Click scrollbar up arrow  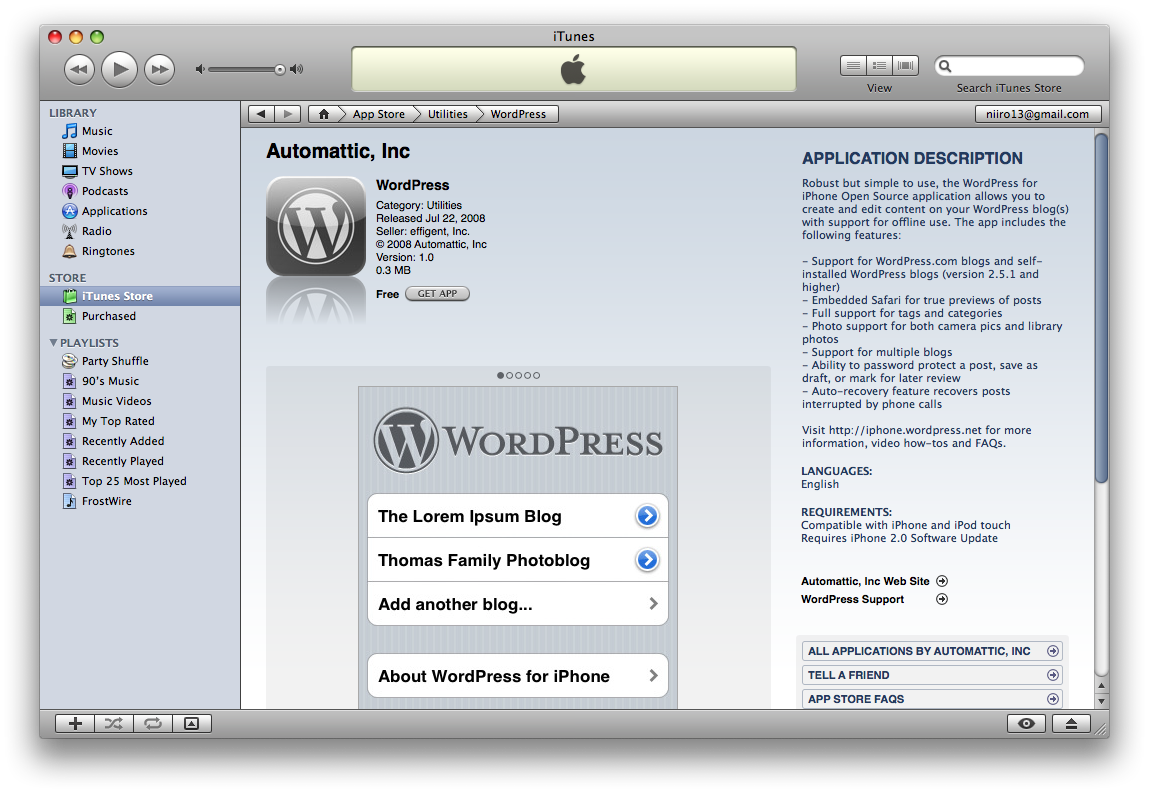(1101, 686)
